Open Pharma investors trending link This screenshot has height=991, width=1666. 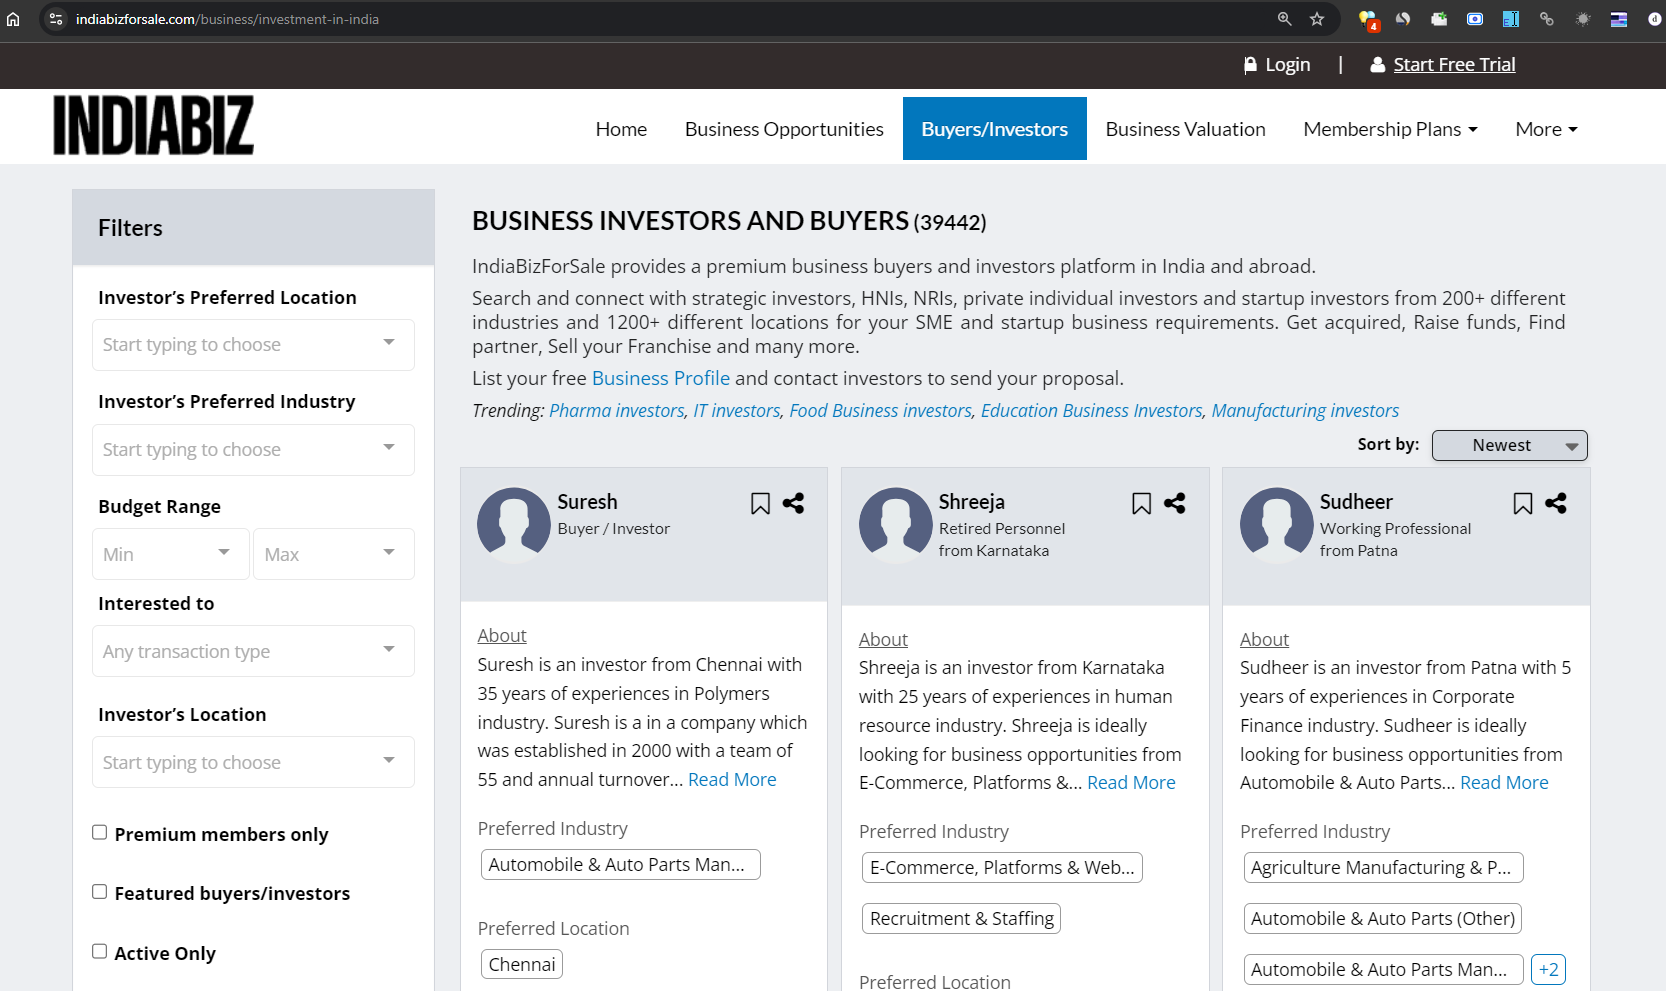click(x=617, y=411)
